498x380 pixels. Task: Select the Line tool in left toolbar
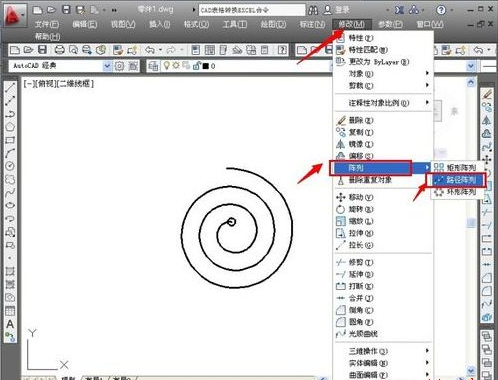10,87
